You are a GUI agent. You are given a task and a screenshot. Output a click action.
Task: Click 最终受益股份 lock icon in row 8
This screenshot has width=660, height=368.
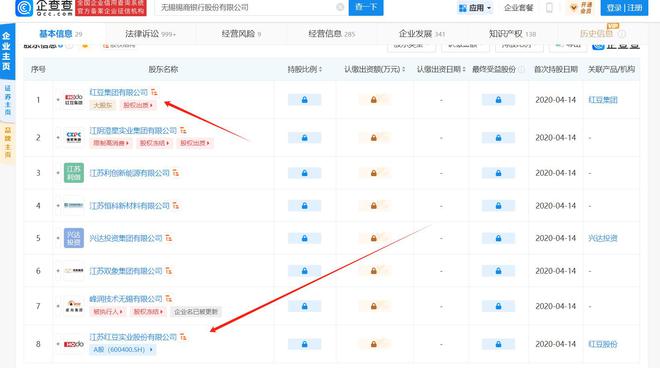click(x=498, y=344)
